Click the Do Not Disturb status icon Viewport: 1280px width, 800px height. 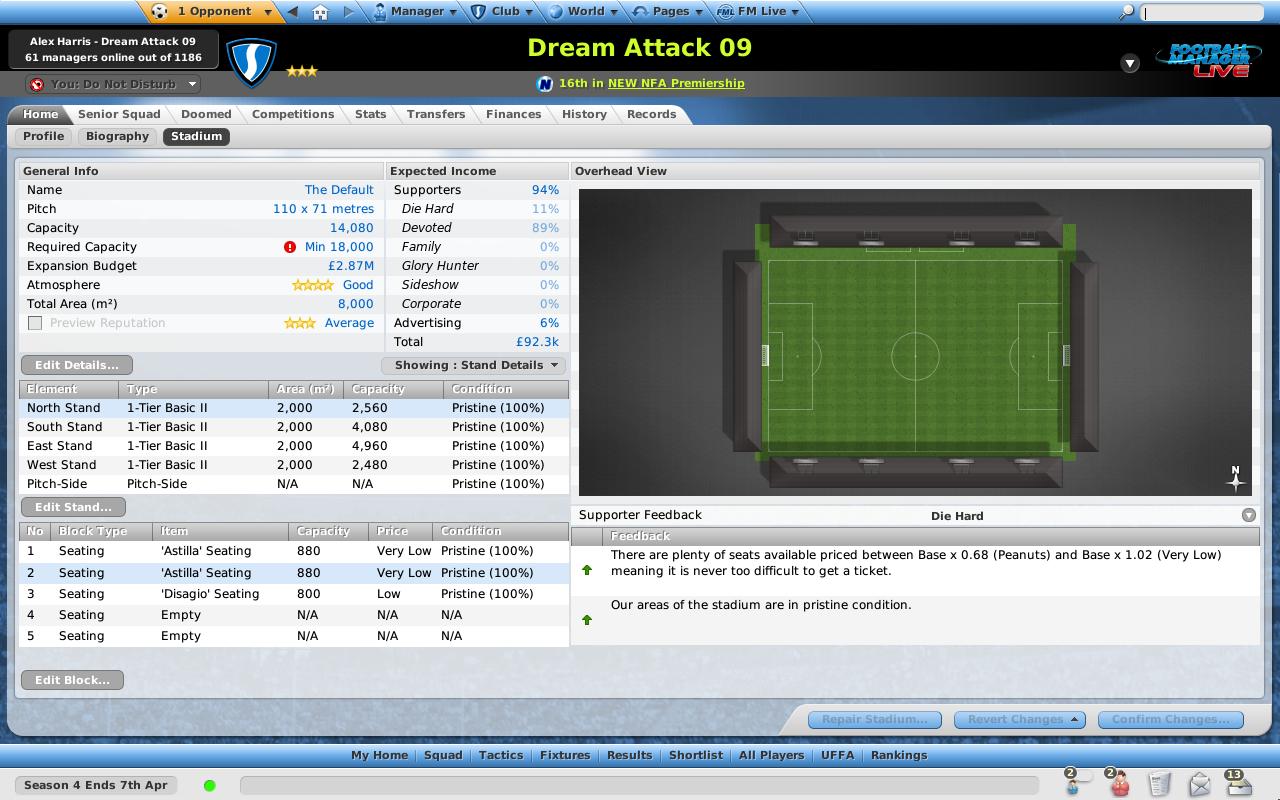pyautogui.click(x=37, y=84)
